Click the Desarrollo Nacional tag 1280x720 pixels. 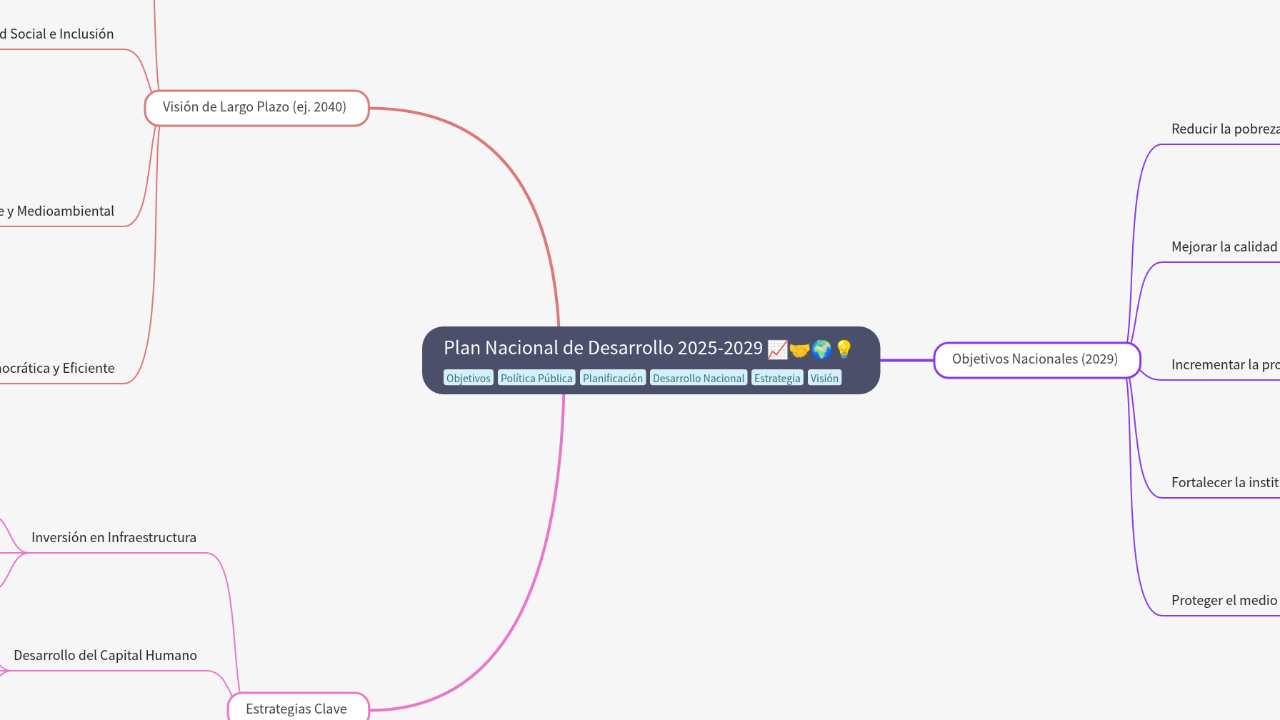point(698,378)
